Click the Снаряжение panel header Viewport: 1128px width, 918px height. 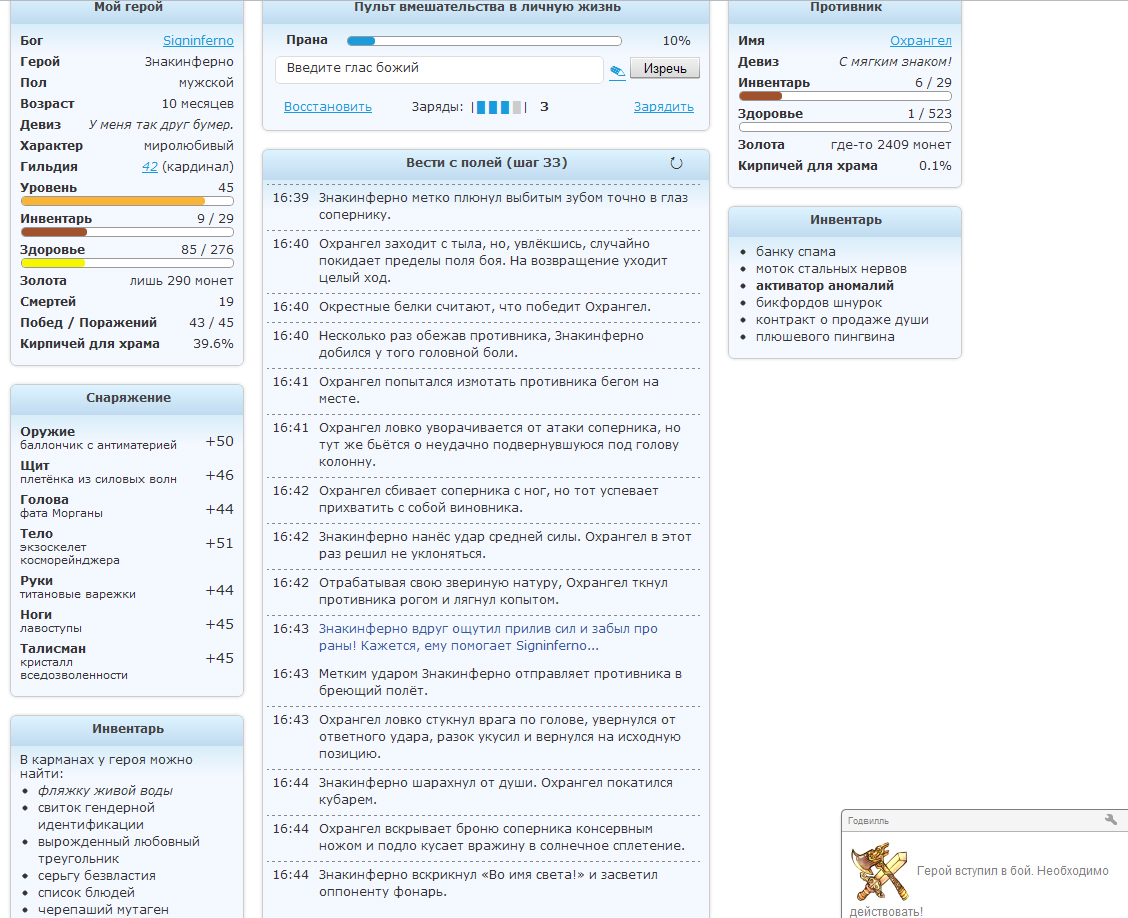coord(127,398)
